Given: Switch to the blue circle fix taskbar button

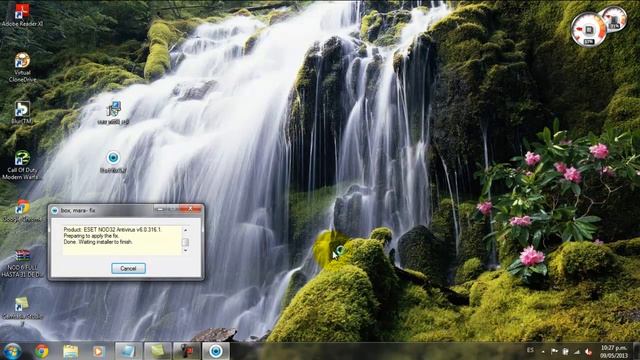Looking at the screenshot, I should (x=216, y=351).
